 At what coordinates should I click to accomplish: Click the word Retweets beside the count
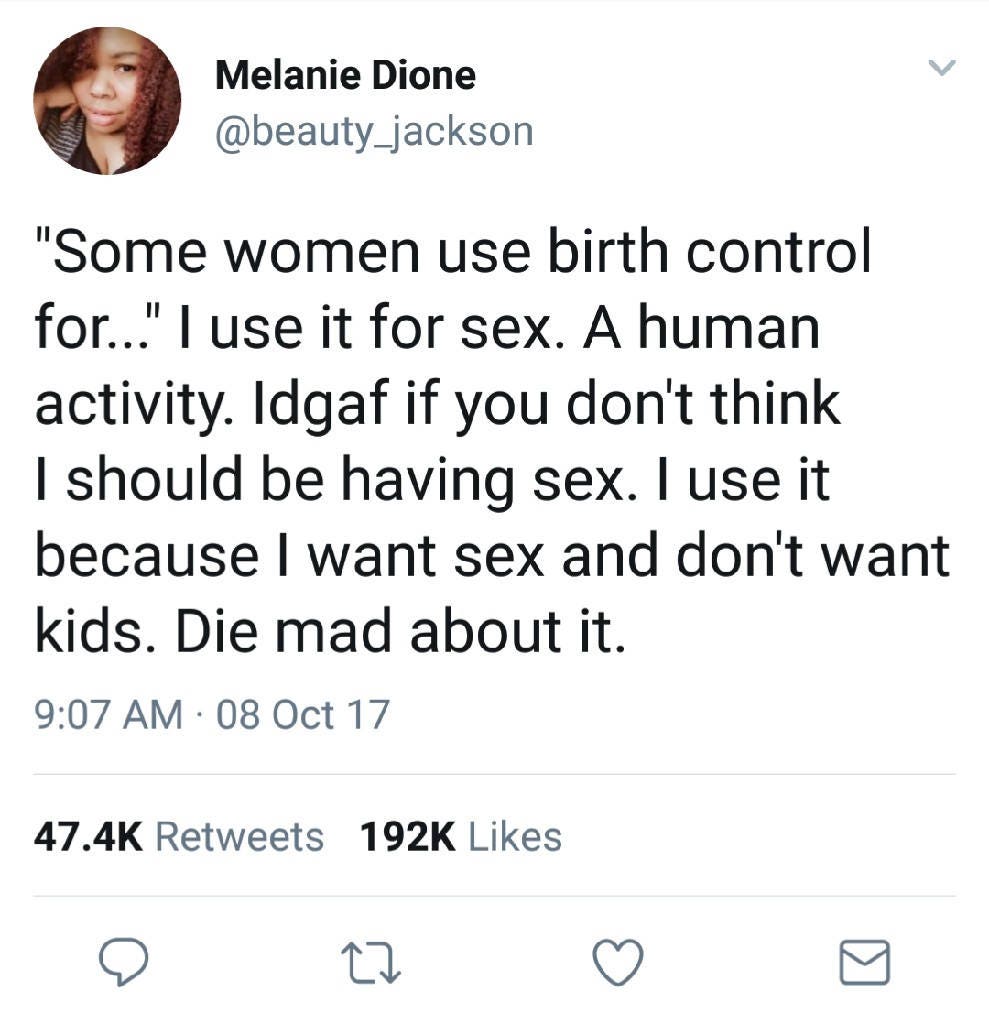[240, 836]
